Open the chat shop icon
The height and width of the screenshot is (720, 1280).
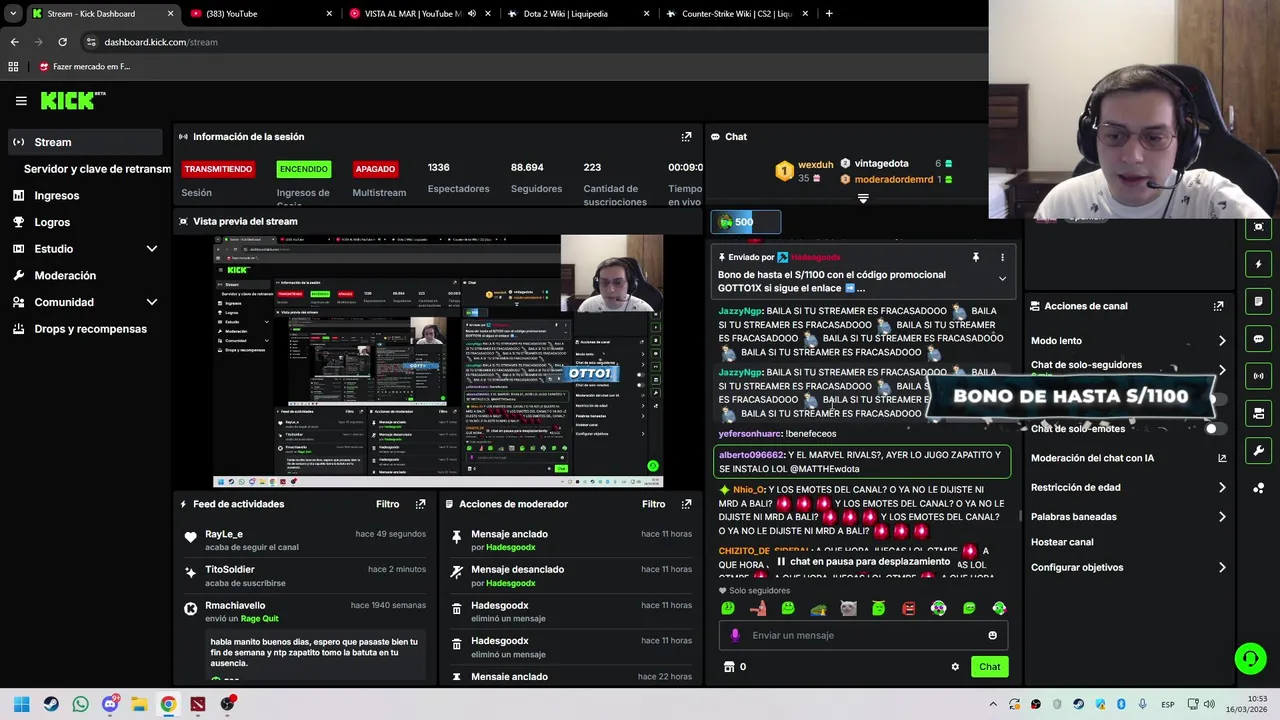pos(729,667)
